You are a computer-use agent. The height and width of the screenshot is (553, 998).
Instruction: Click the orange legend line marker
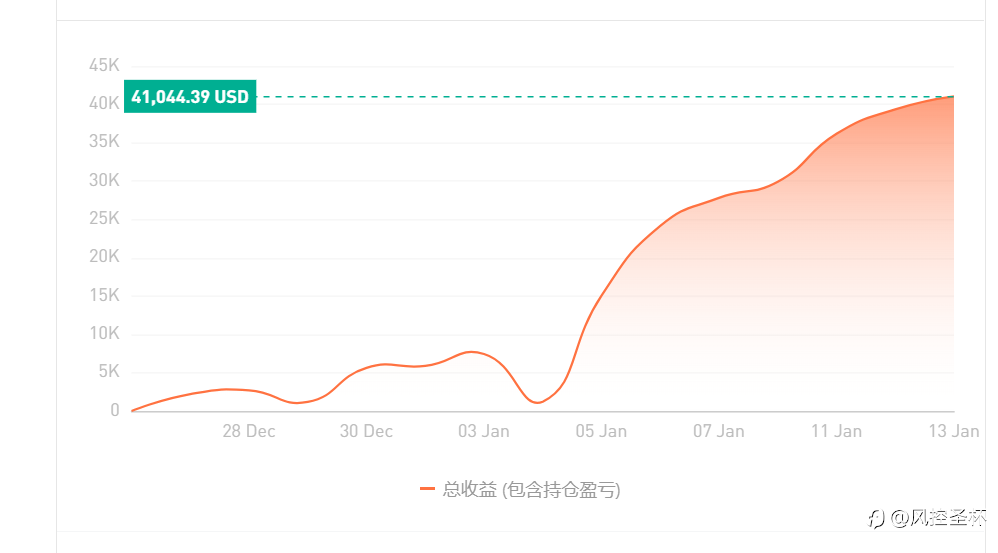click(x=427, y=489)
